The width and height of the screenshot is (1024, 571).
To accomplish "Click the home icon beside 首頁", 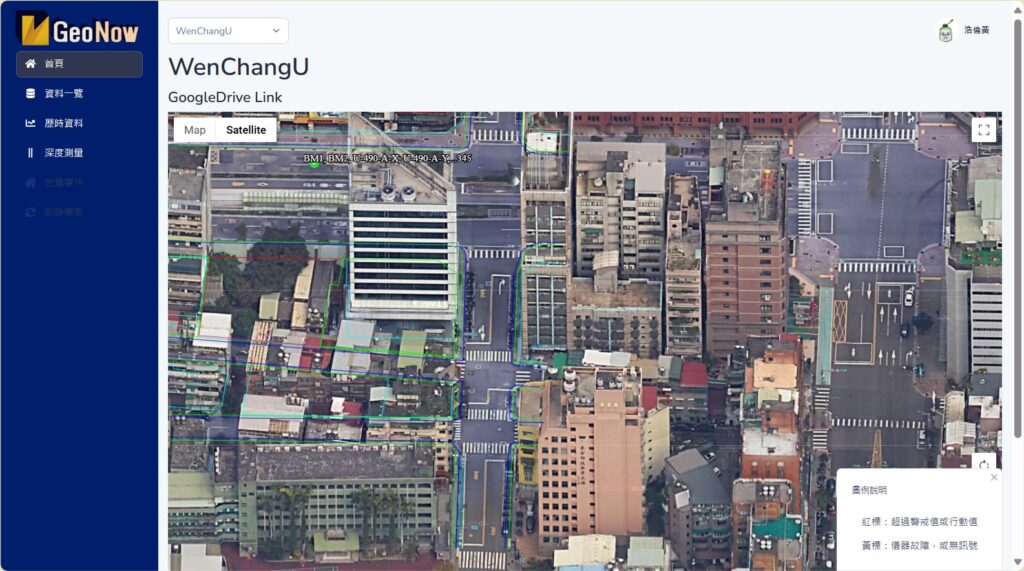I will 30,63.
